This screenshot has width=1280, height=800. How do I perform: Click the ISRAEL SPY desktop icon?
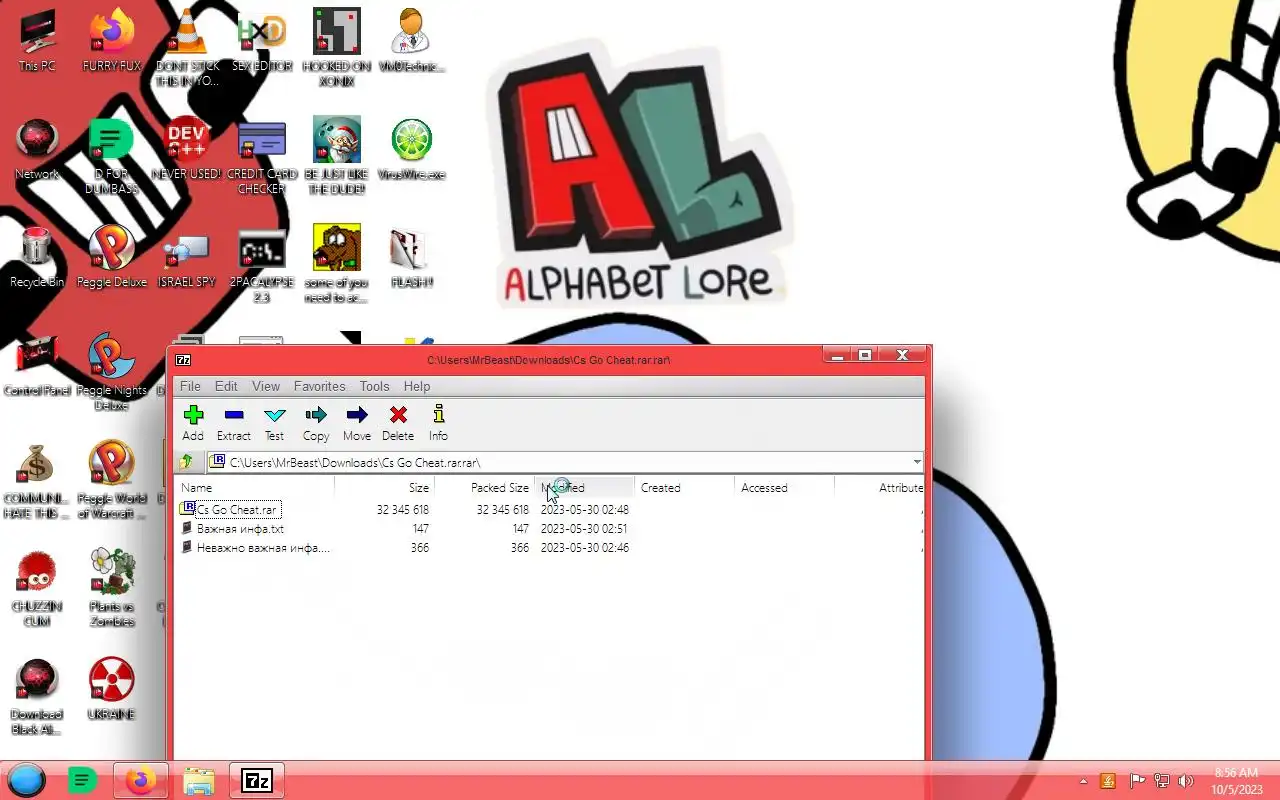186,258
